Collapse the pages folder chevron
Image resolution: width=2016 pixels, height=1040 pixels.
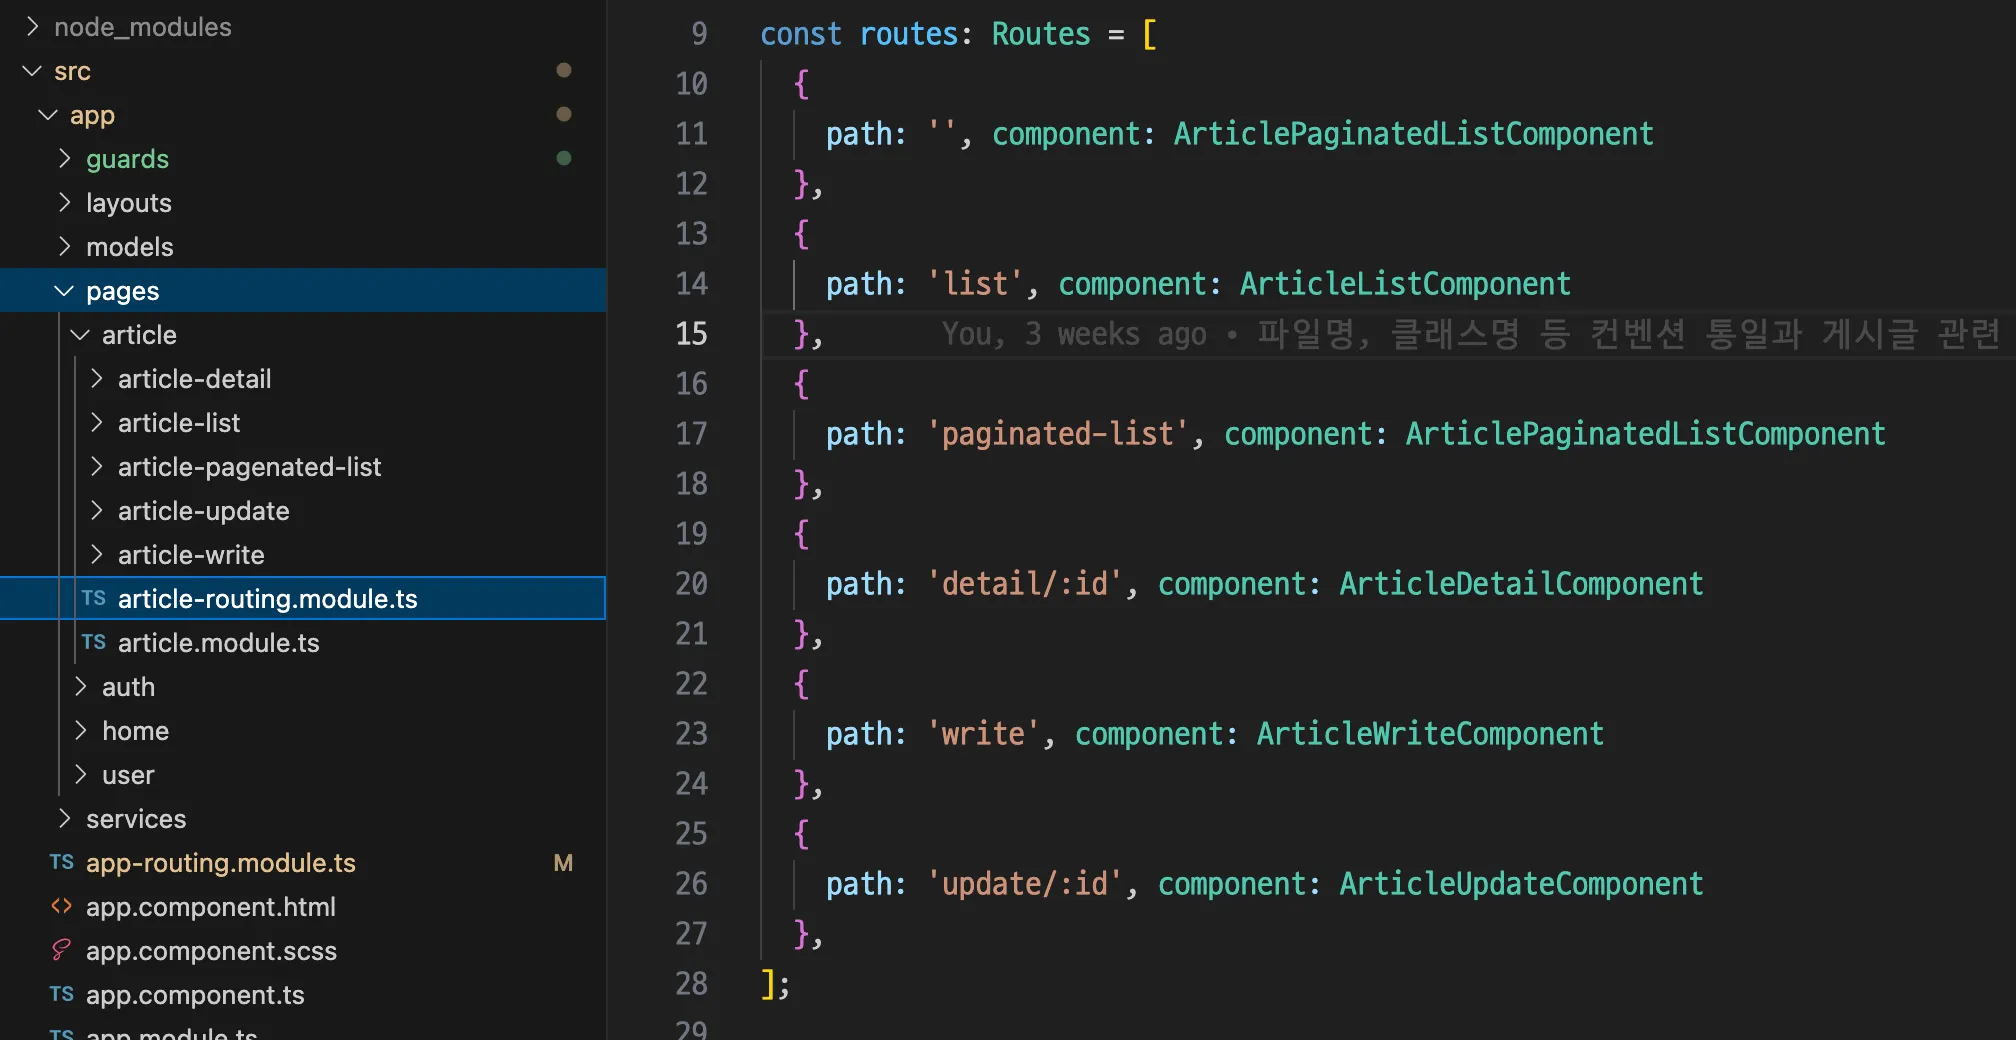(64, 291)
